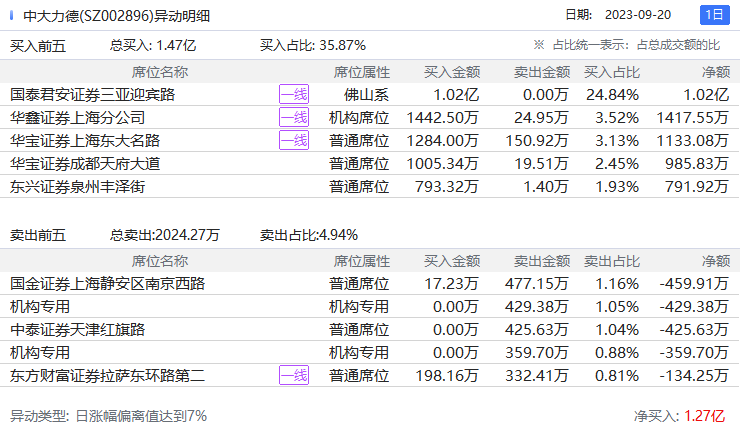
Task: Click sell amount 477.15万
Action: pyautogui.click(x=537, y=284)
